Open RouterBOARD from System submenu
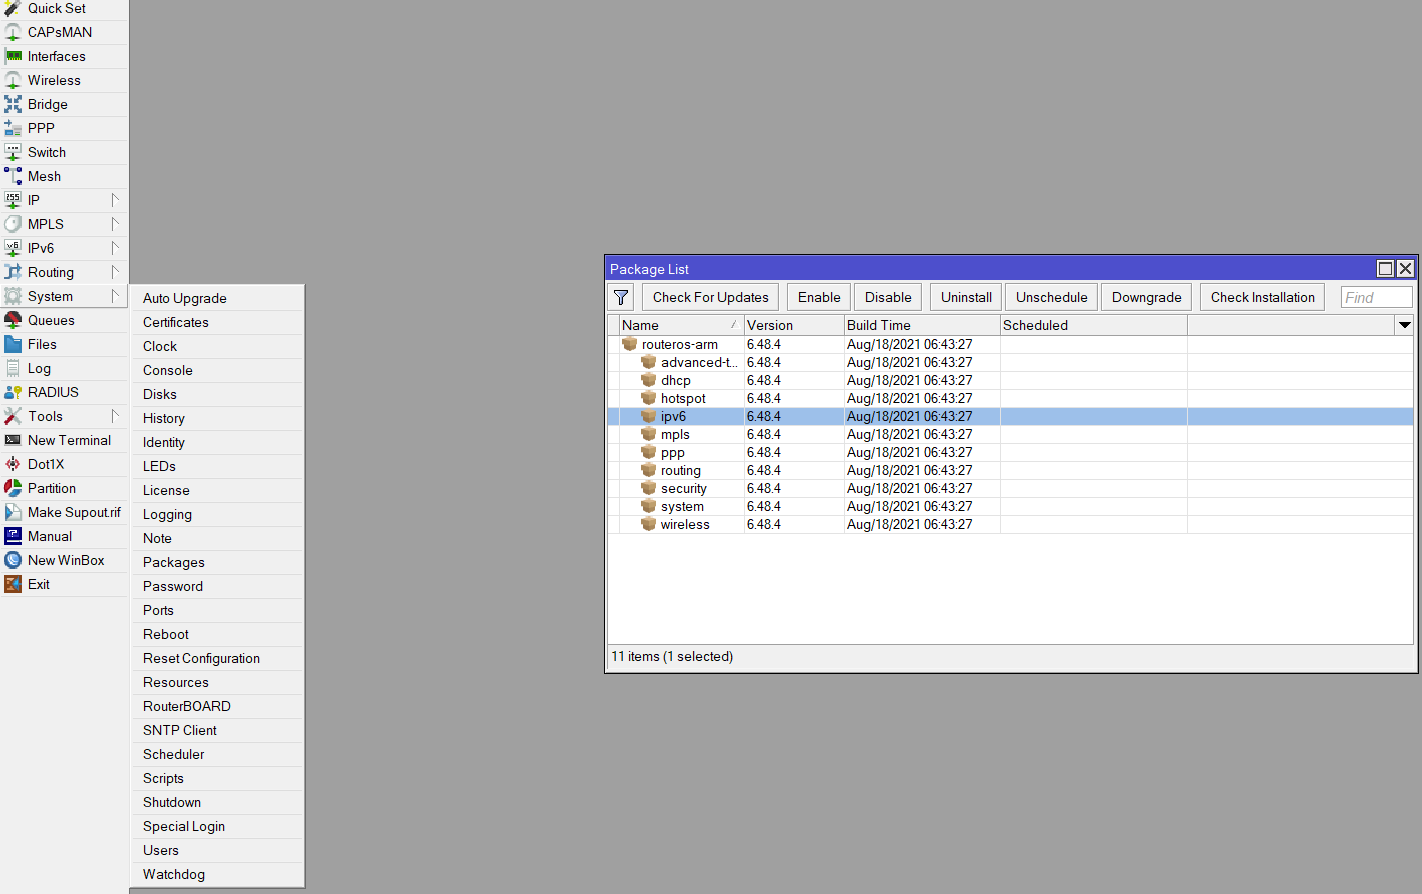This screenshot has width=1422, height=894. coord(217,706)
